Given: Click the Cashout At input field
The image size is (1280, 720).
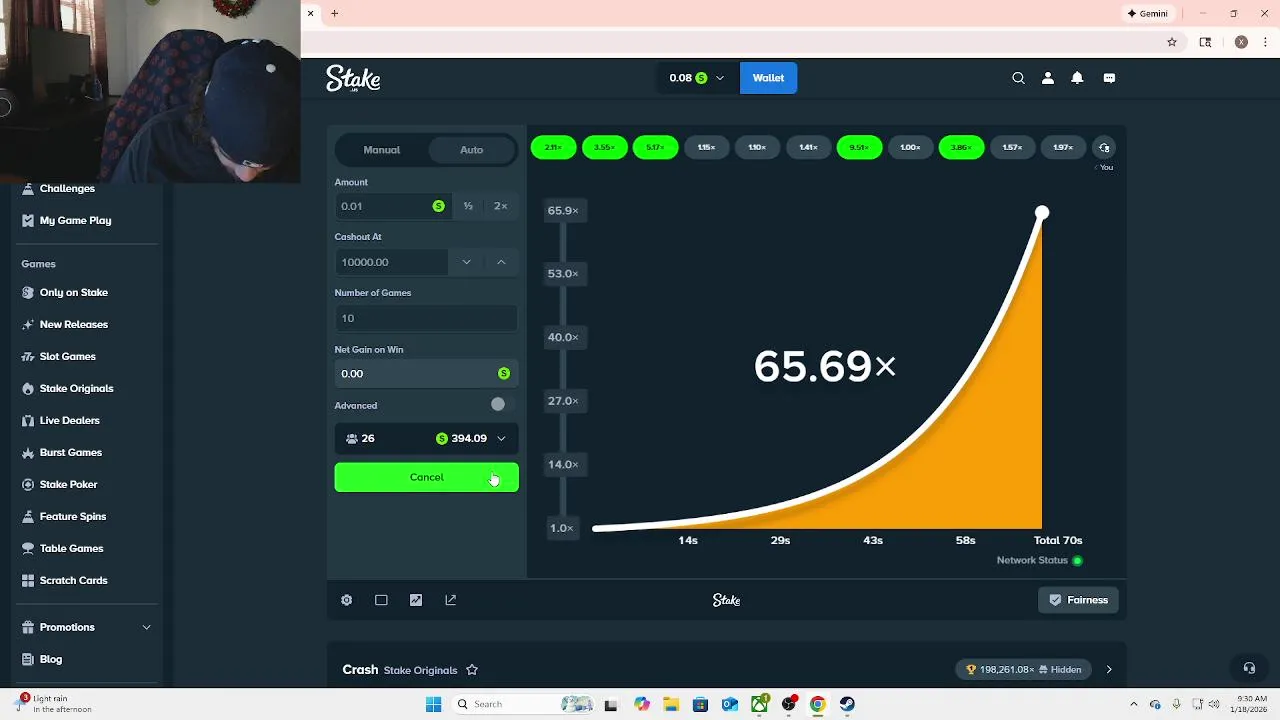Looking at the screenshot, I should pos(391,262).
